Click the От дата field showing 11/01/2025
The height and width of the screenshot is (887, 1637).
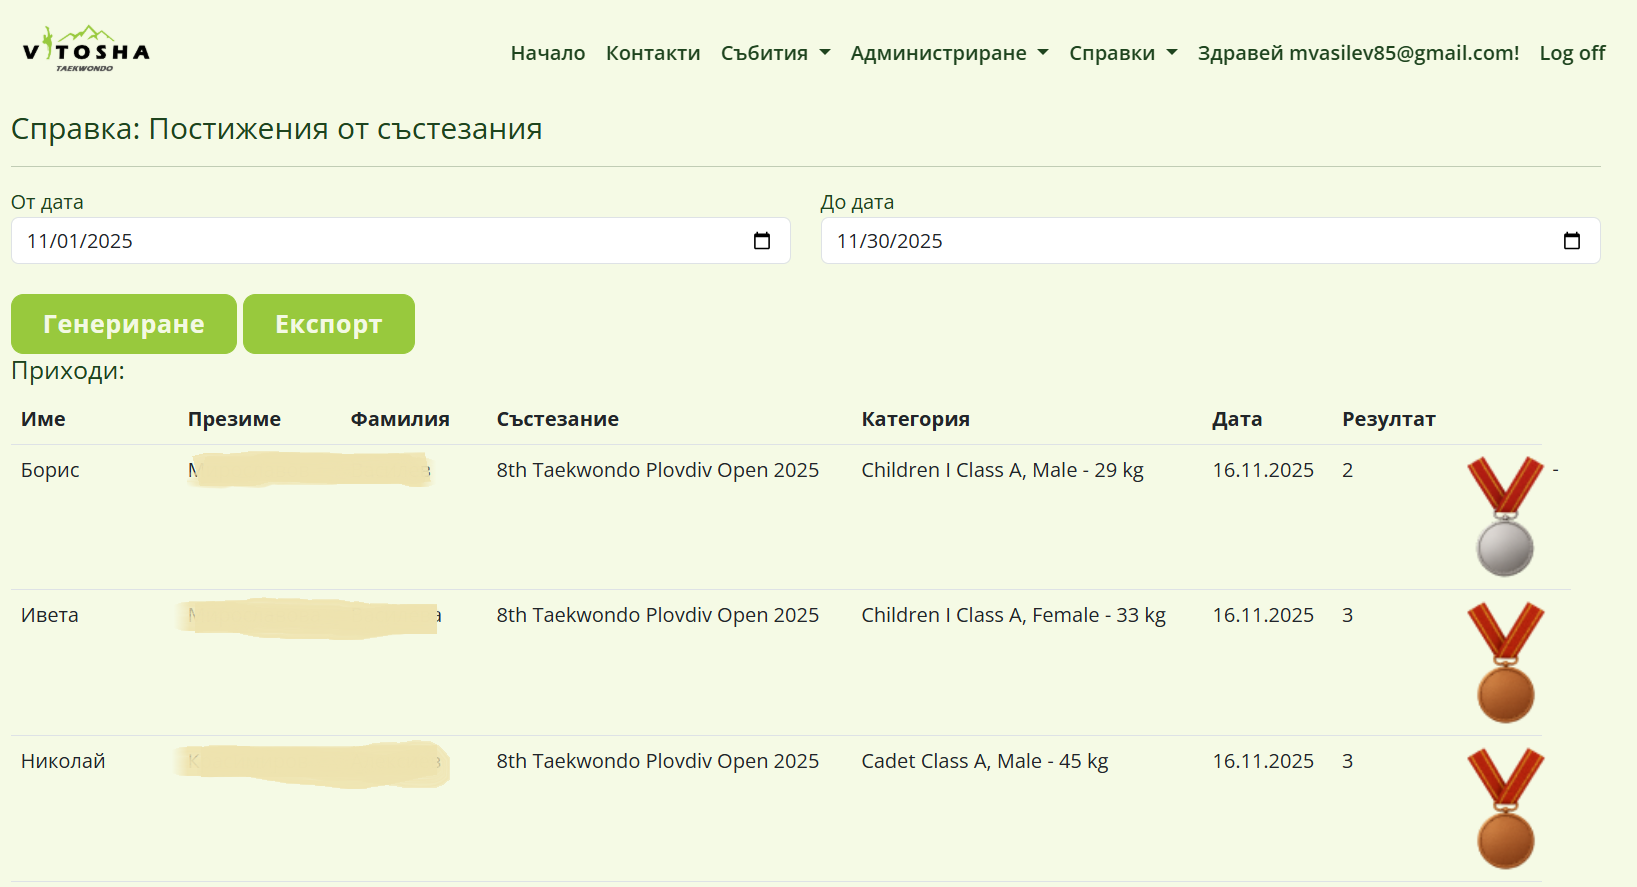coord(380,241)
